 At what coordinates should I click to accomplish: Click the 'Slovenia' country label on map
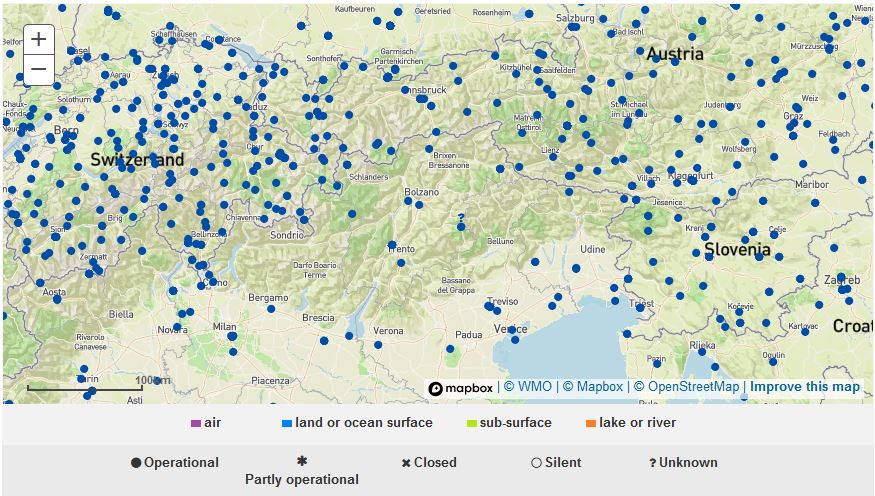point(737,249)
